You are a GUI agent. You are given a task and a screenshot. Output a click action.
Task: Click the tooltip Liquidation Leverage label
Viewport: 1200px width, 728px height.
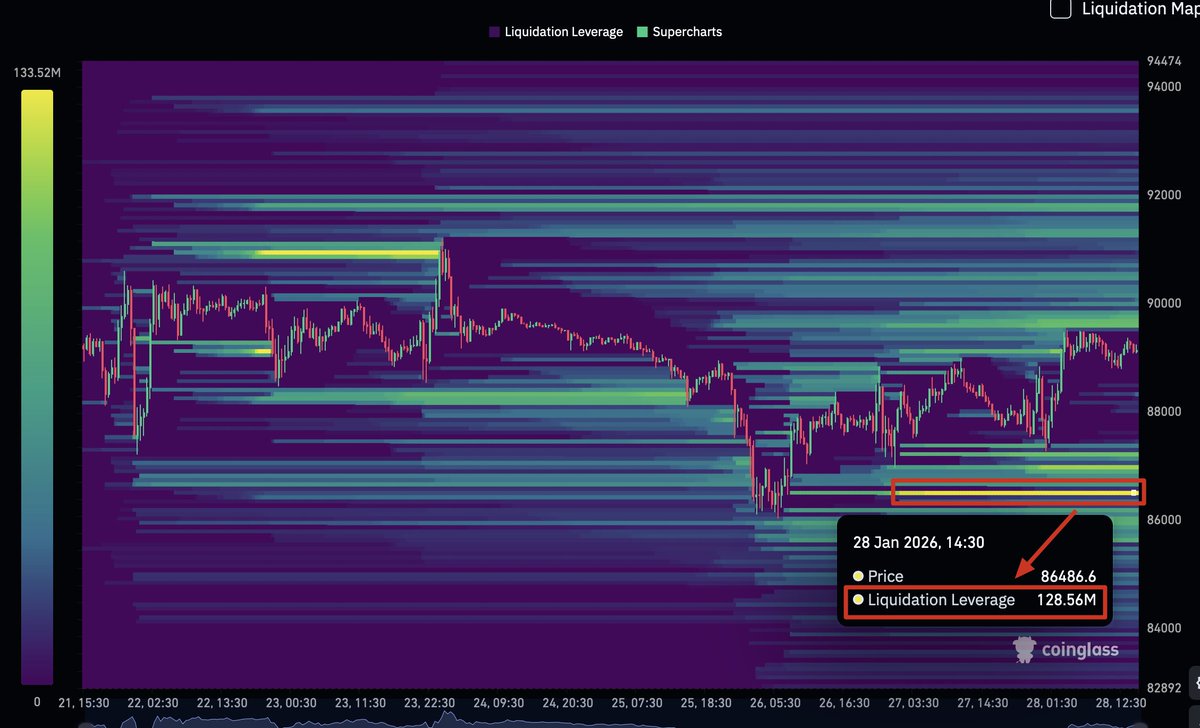click(941, 600)
